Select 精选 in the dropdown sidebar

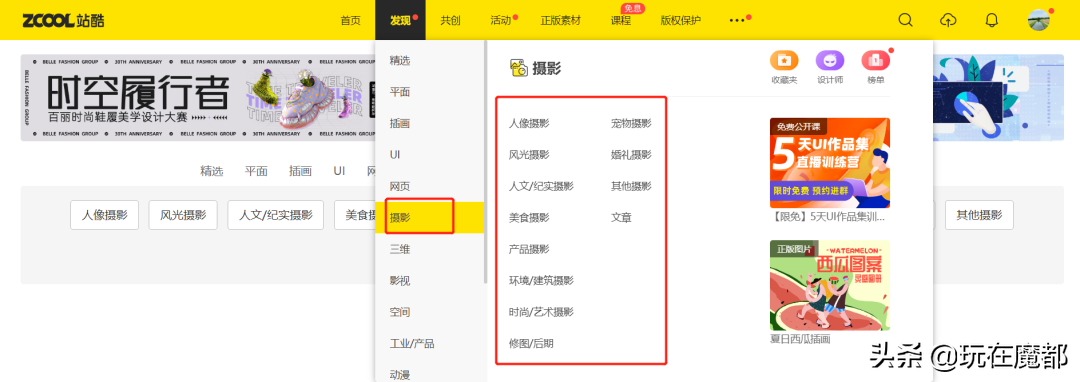click(x=399, y=61)
